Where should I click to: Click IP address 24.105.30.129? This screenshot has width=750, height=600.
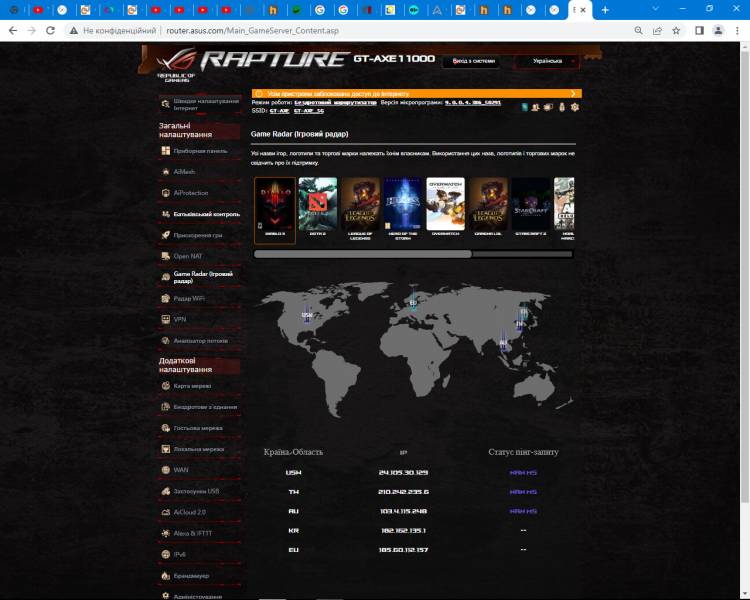403,473
